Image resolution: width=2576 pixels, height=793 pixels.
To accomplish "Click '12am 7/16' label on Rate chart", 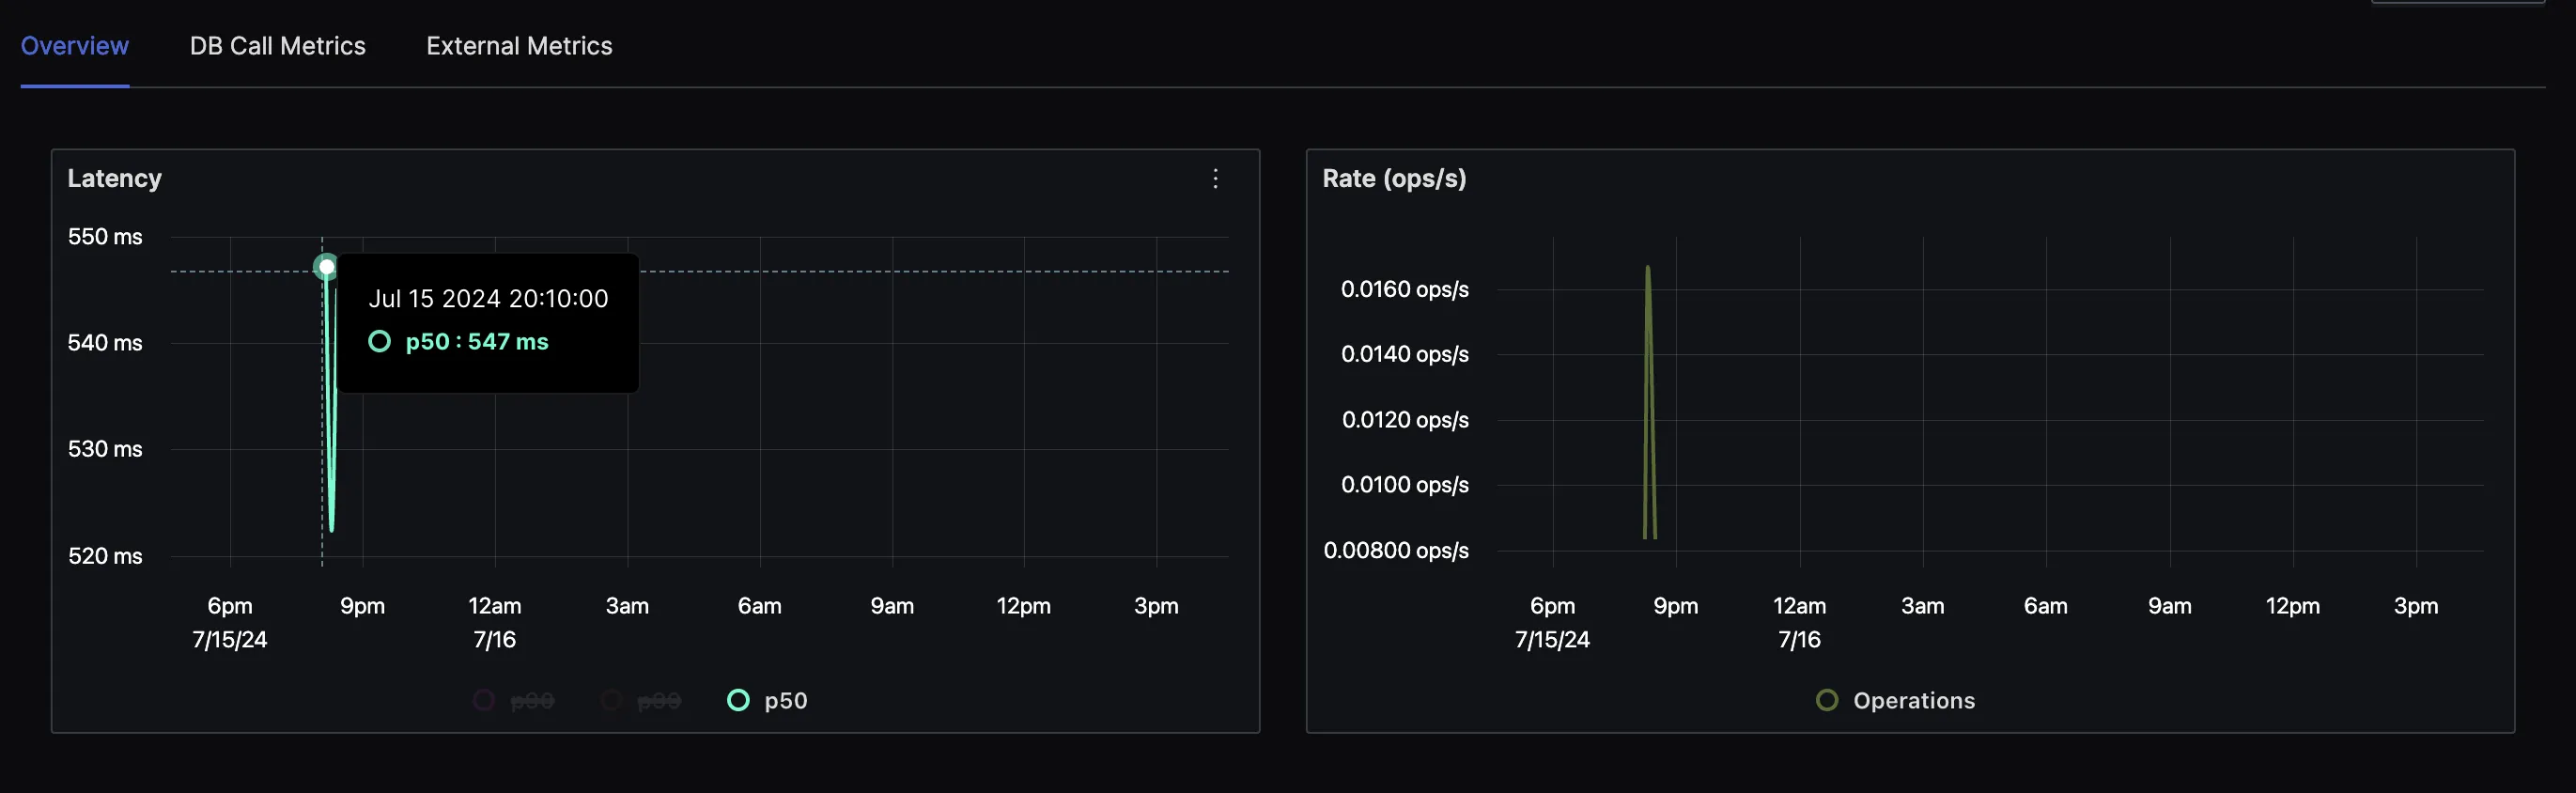I will 1799,623.
